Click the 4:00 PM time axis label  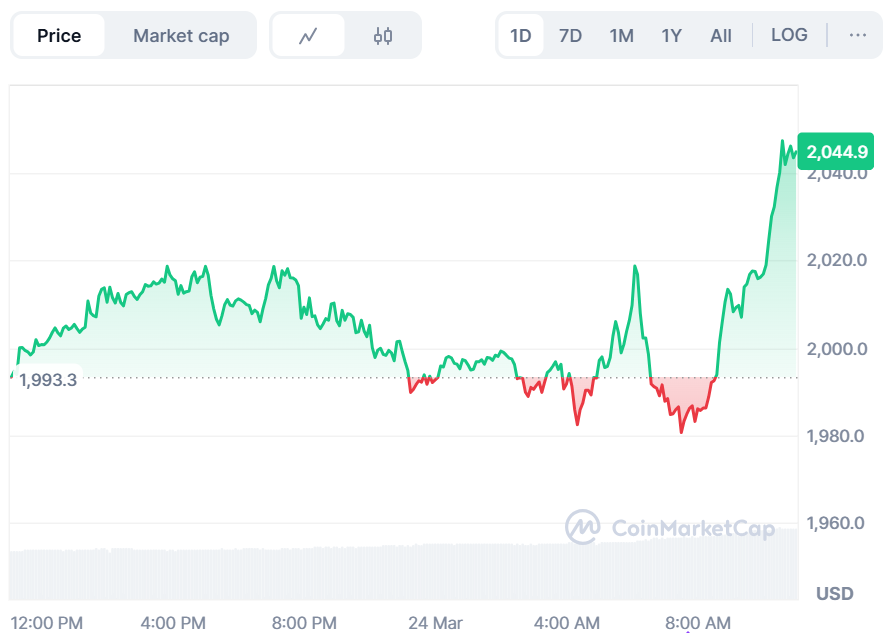(x=173, y=623)
